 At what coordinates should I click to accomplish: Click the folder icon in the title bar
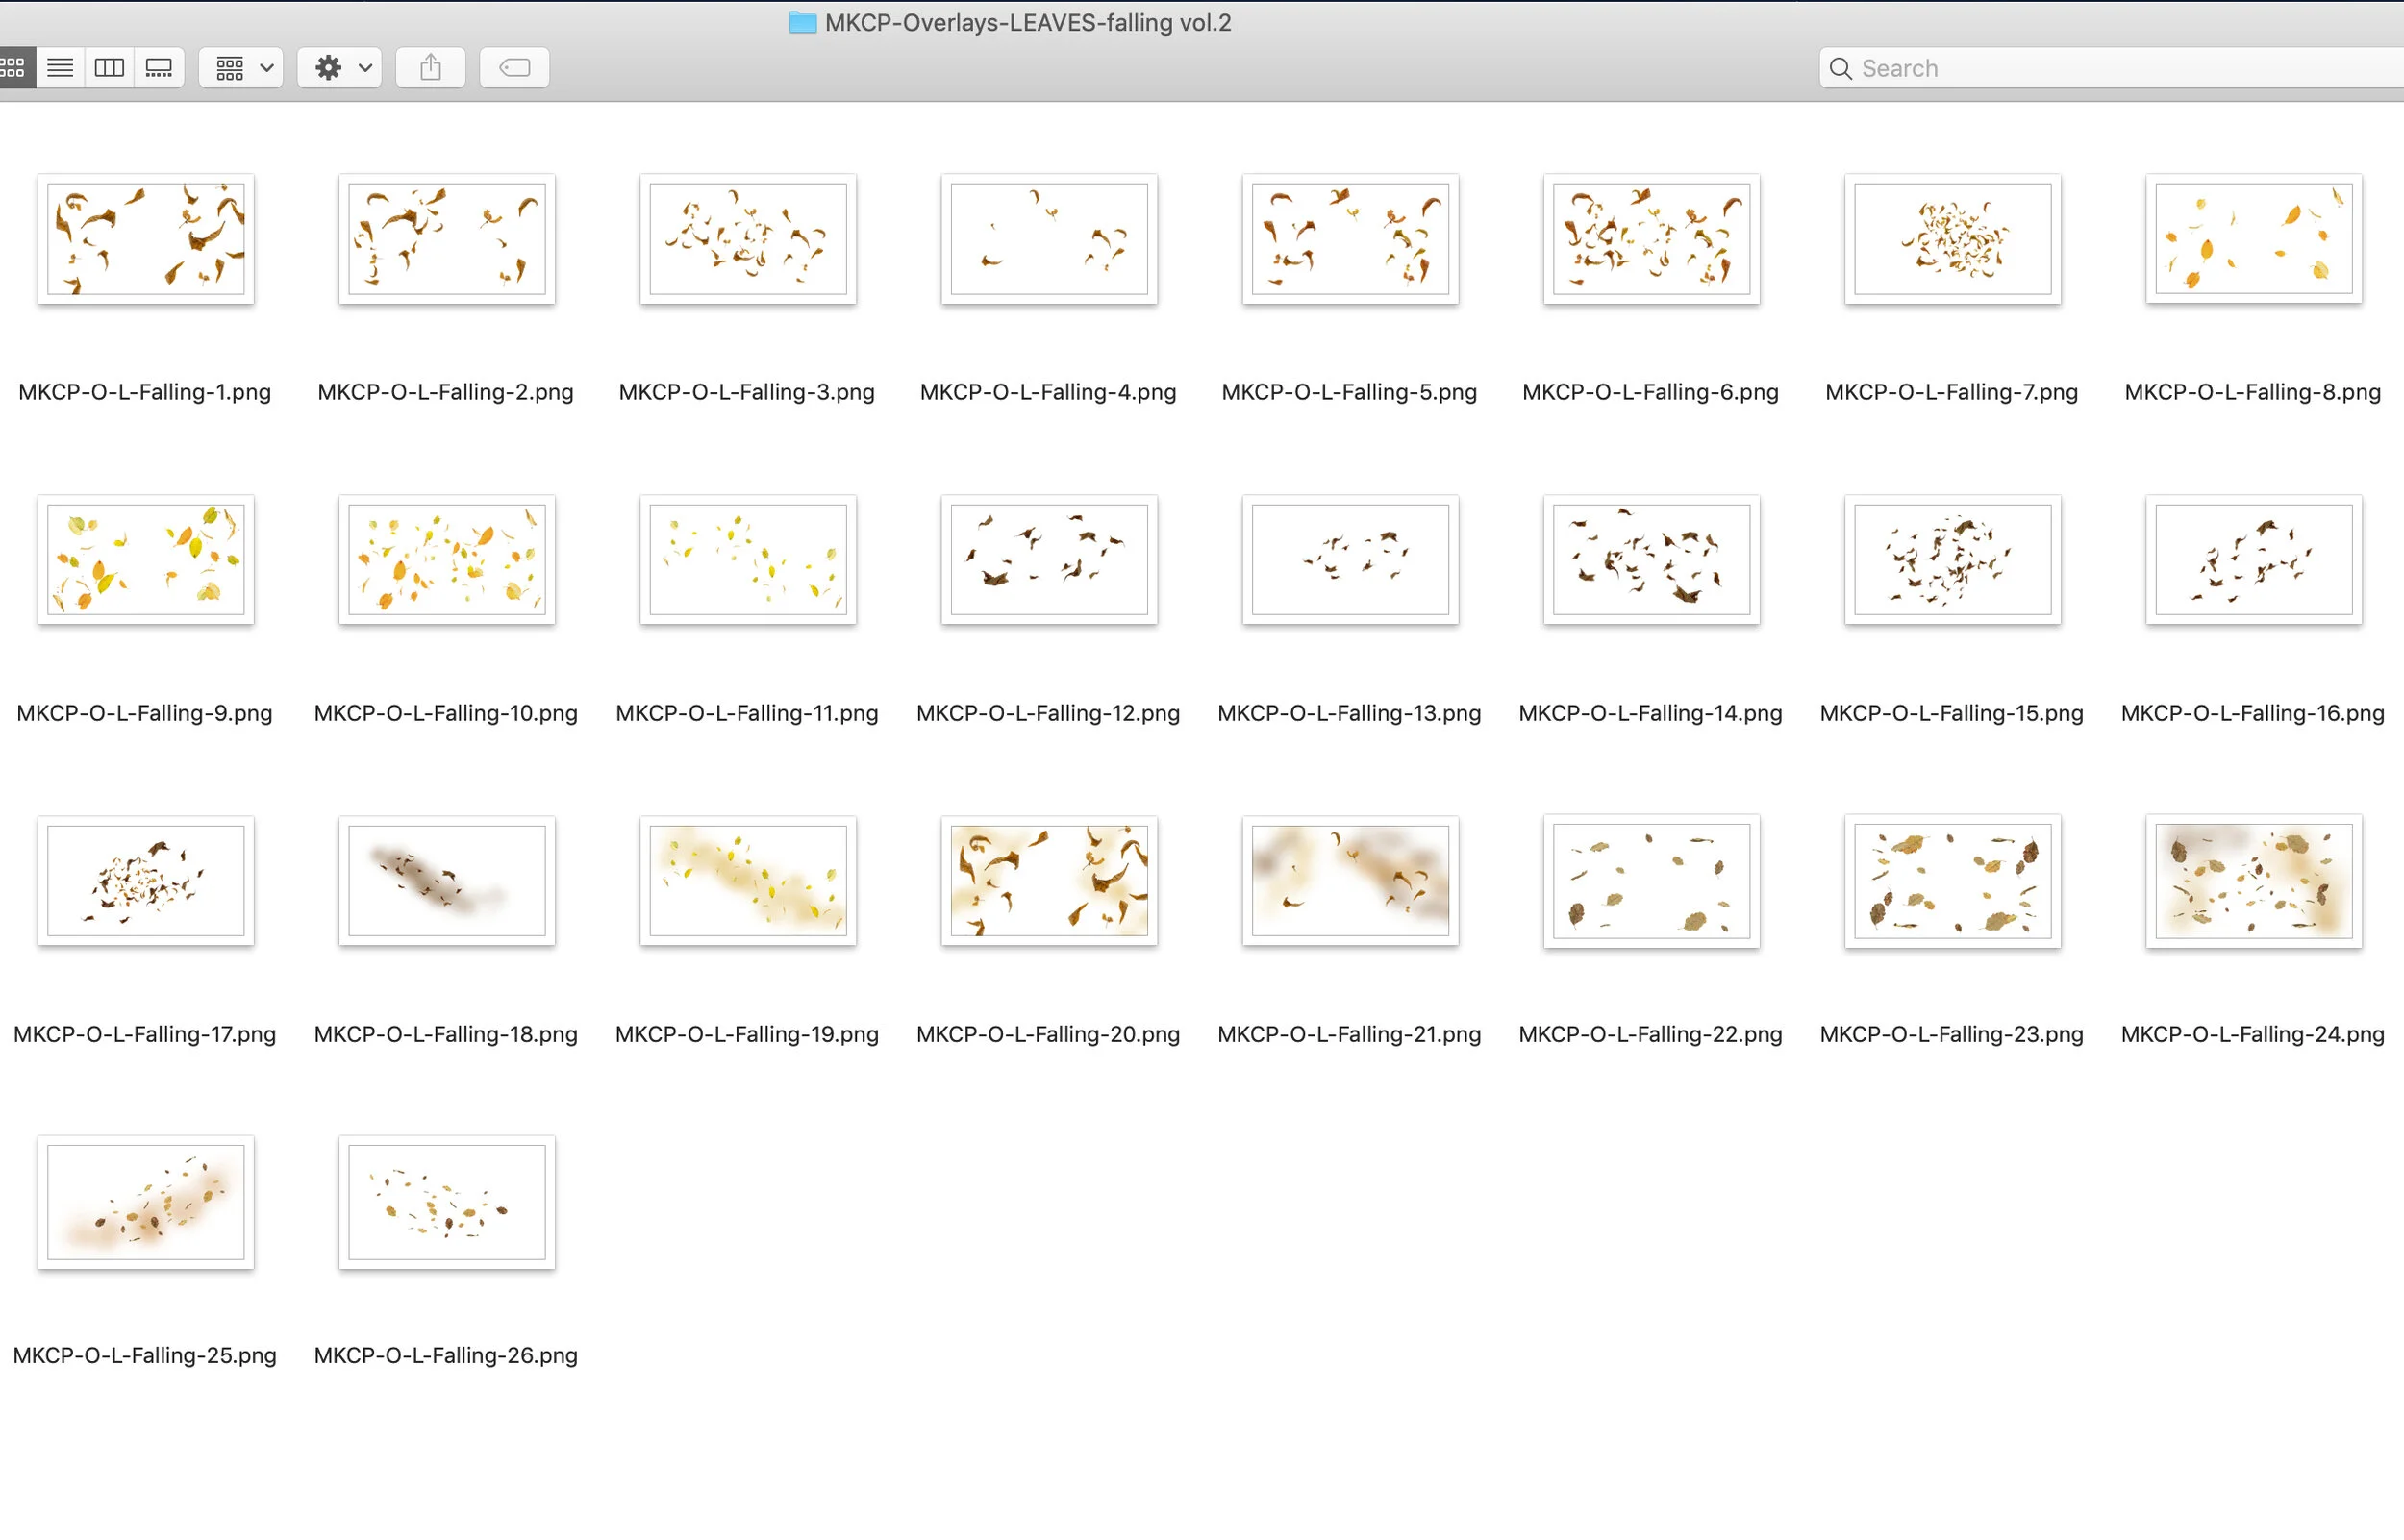coord(802,22)
